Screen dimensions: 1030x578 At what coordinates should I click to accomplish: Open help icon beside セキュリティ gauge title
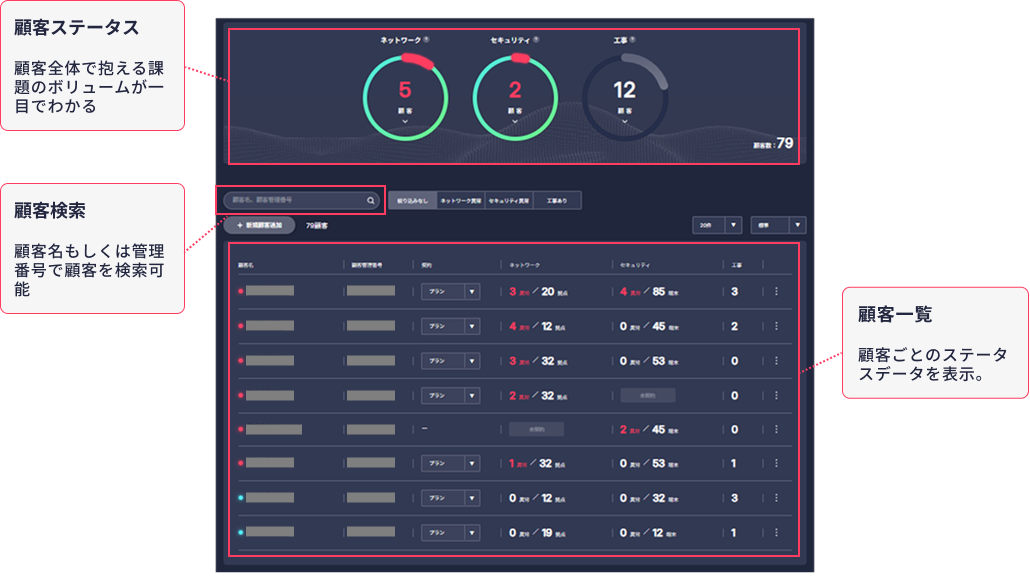coord(536,40)
